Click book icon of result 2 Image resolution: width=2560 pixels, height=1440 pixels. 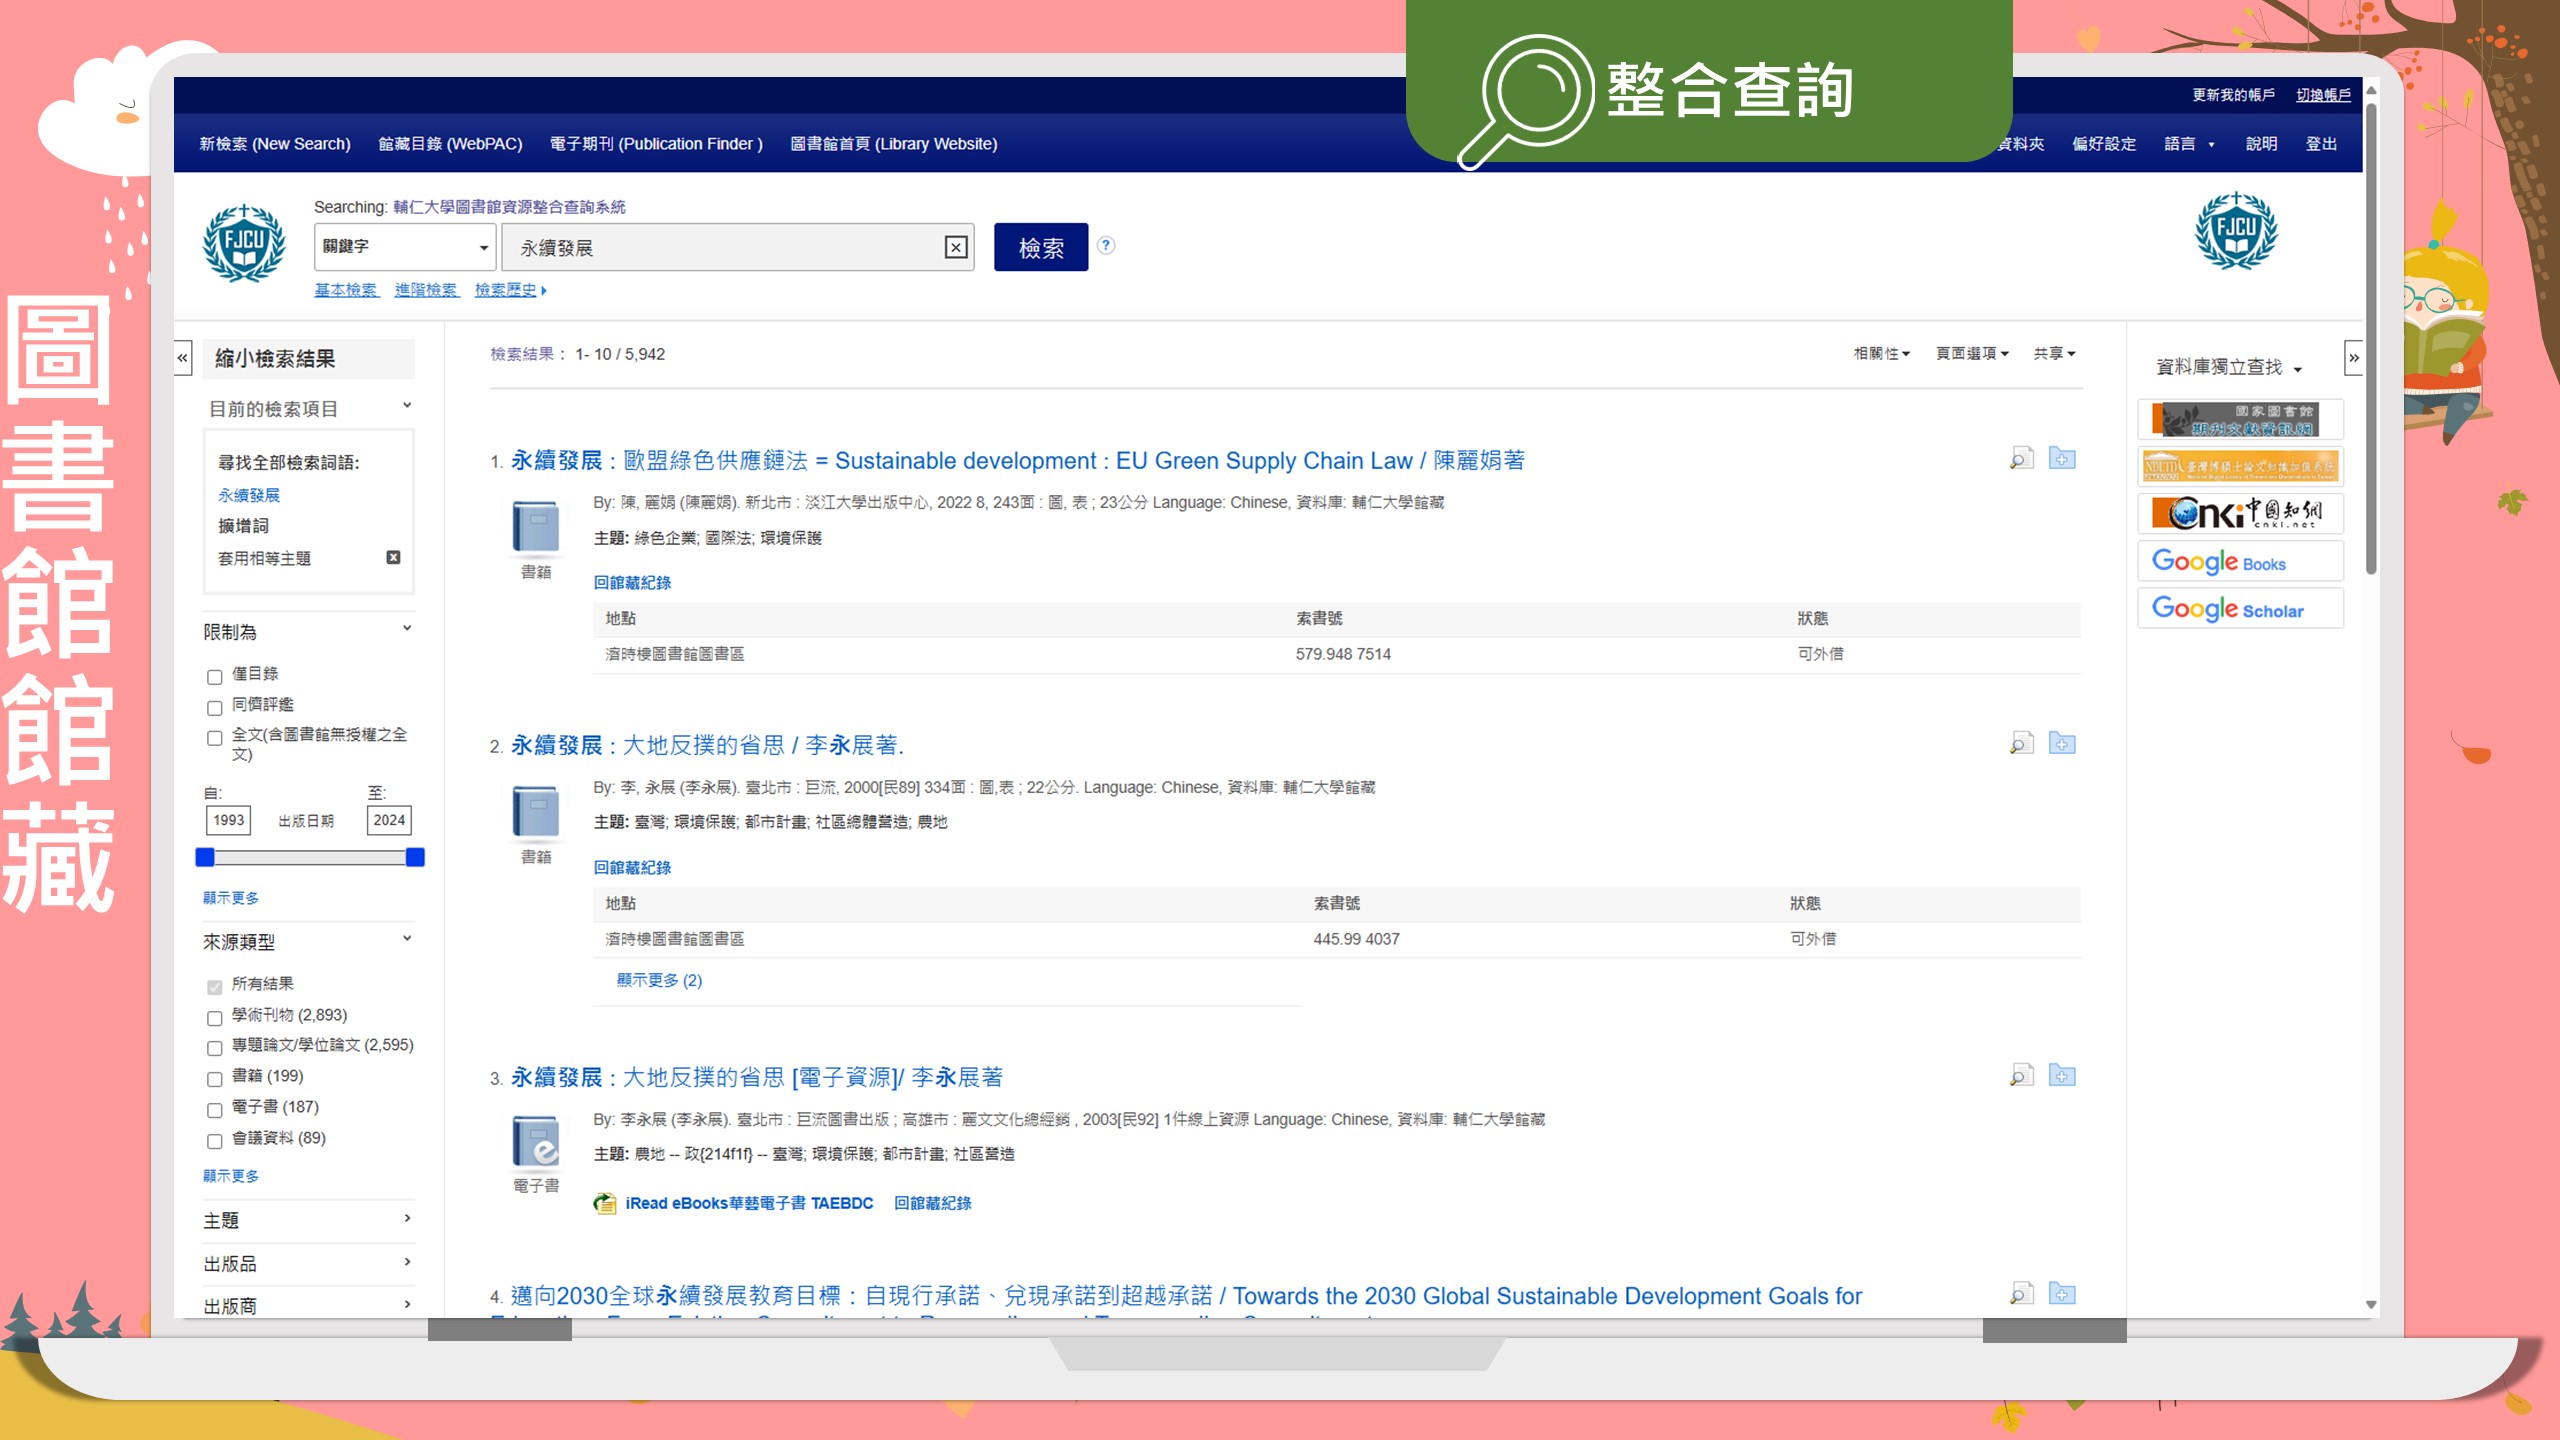click(536, 812)
